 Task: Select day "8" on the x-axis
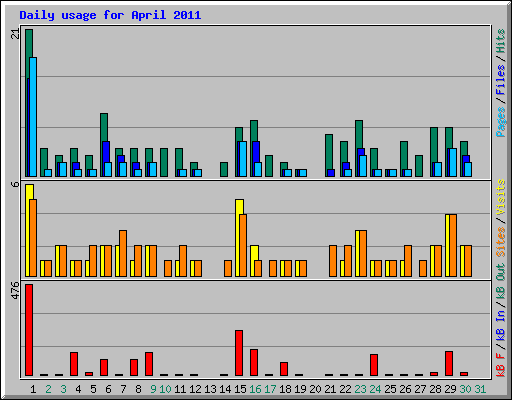pyautogui.click(x=138, y=389)
